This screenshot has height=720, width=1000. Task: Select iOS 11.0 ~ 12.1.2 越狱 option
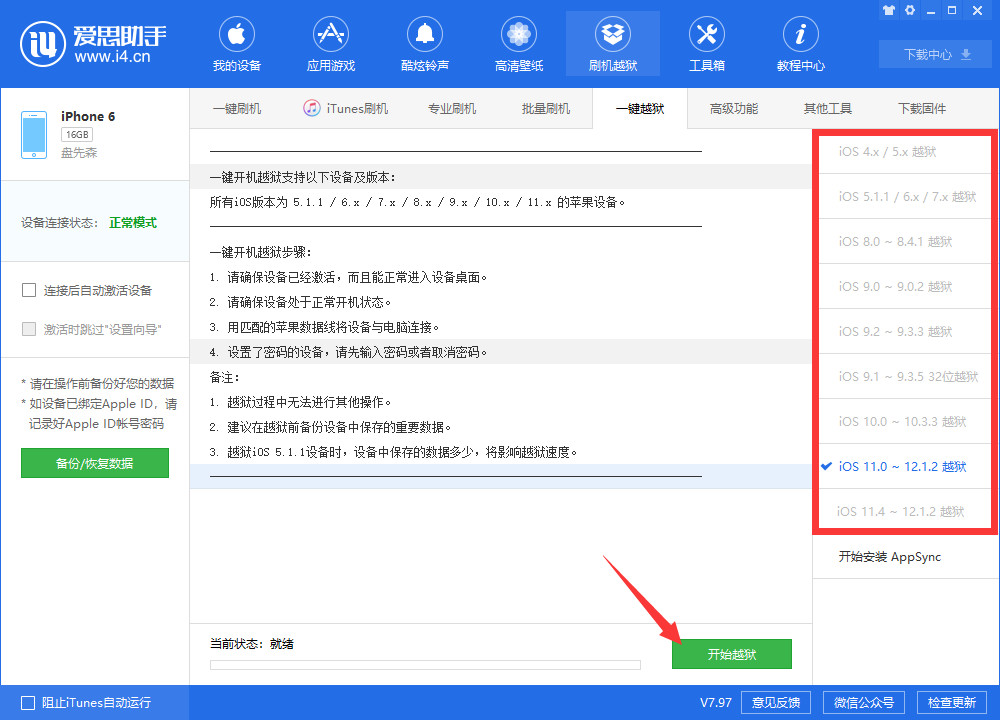(902, 467)
